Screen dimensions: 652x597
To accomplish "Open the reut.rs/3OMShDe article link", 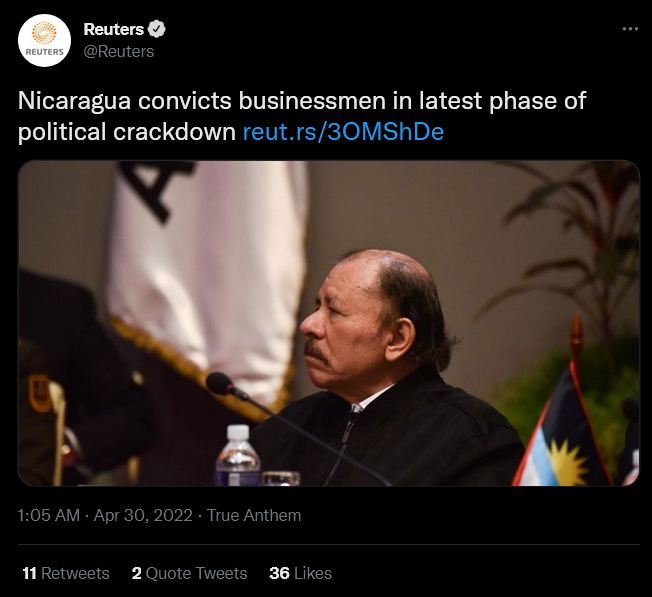I will click(x=343, y=132).
